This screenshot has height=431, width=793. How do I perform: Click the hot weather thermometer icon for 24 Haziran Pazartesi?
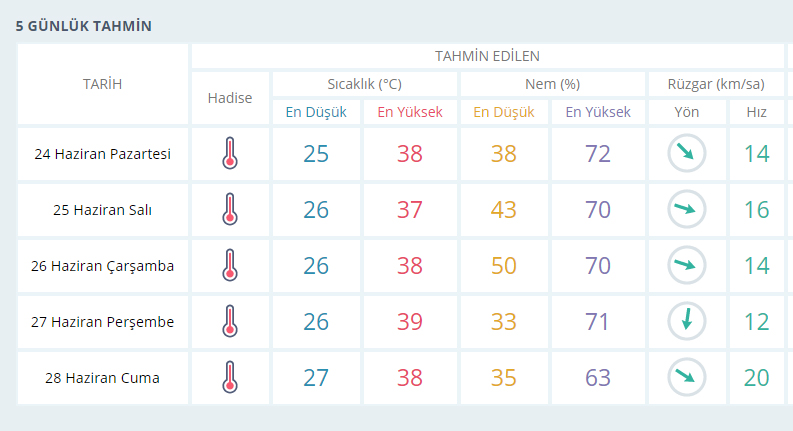coord(231,154)
